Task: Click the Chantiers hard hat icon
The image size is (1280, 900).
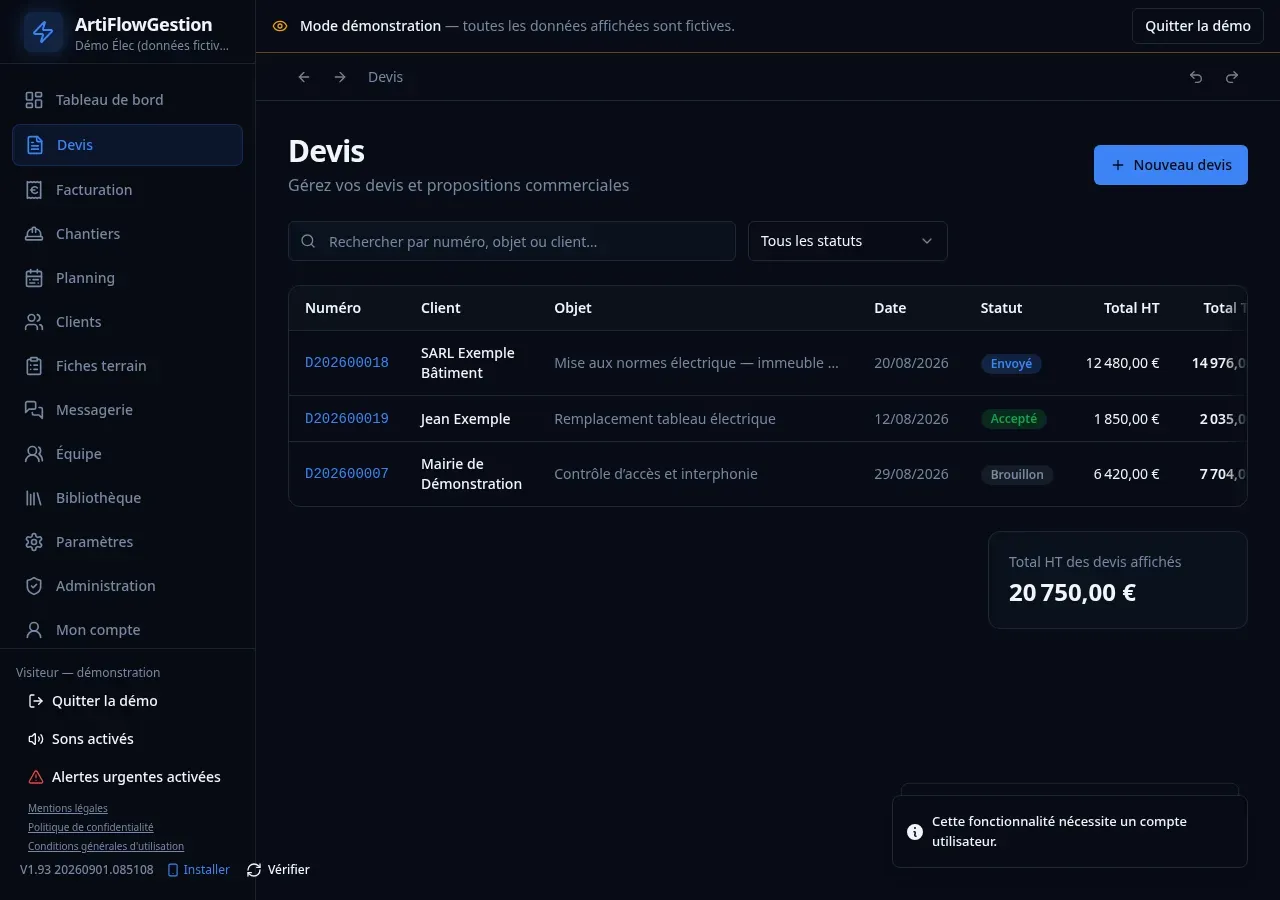Action: 34,234
